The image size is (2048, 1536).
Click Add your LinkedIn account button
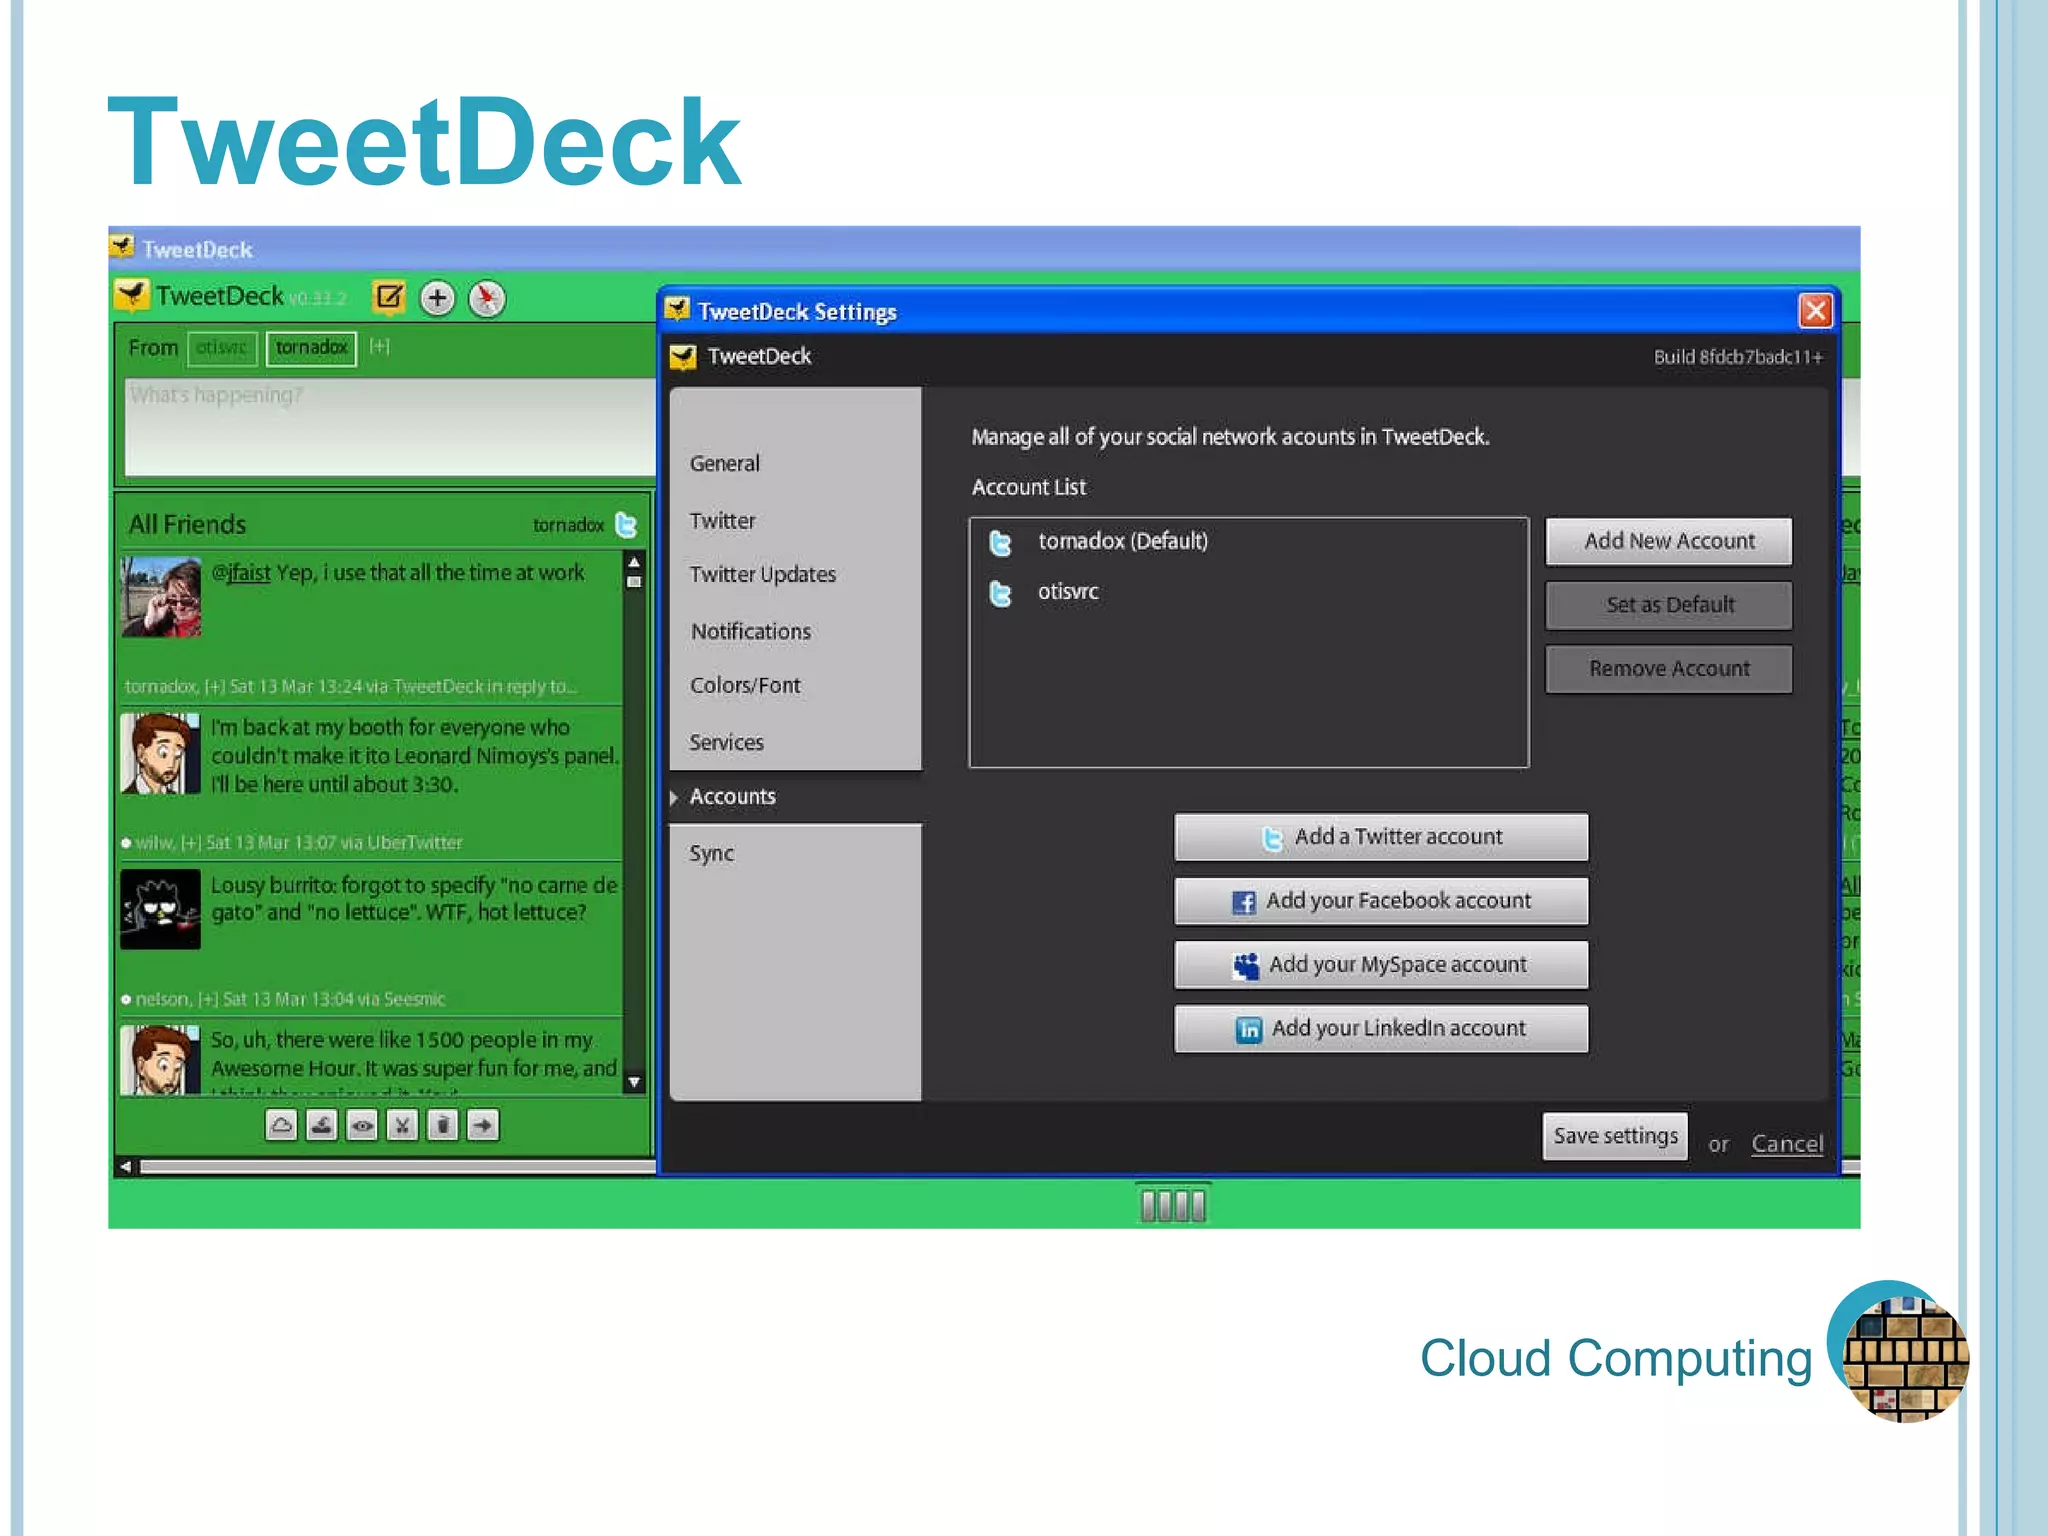click(x=1381, y=1029)
